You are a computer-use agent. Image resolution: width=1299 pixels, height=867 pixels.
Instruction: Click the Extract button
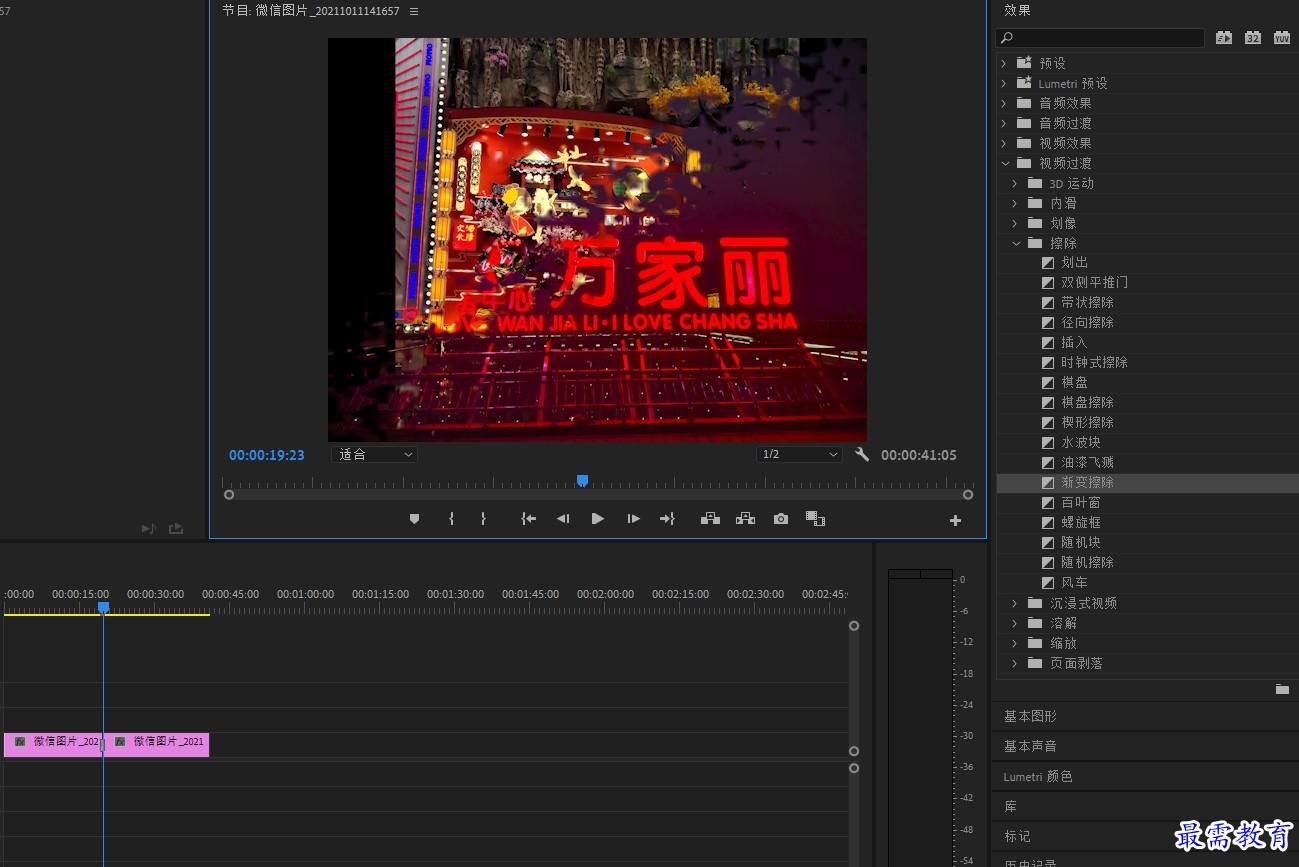(745, 519)
